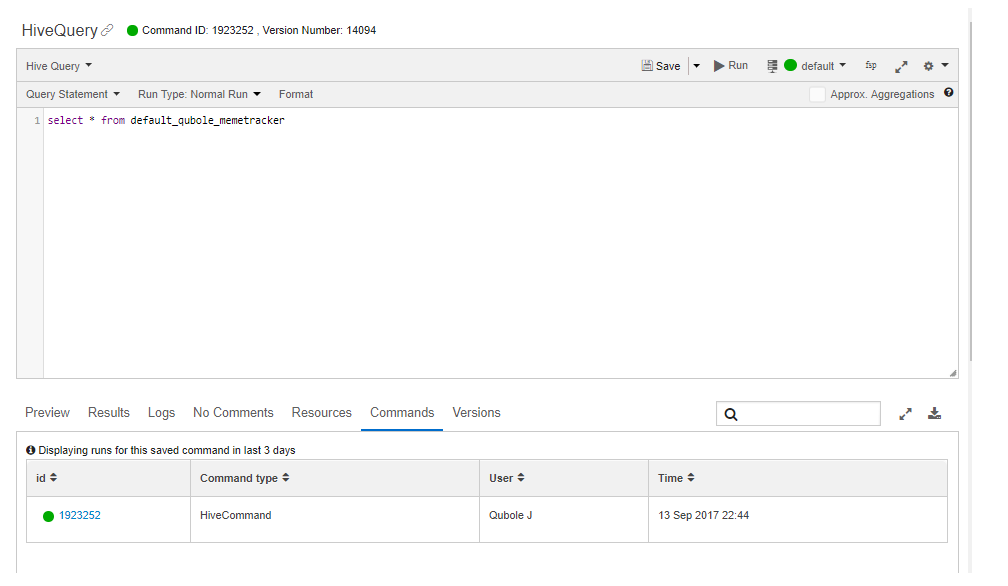Click the Run button label
Screen dimensions: 1008x586
(738, 66)
